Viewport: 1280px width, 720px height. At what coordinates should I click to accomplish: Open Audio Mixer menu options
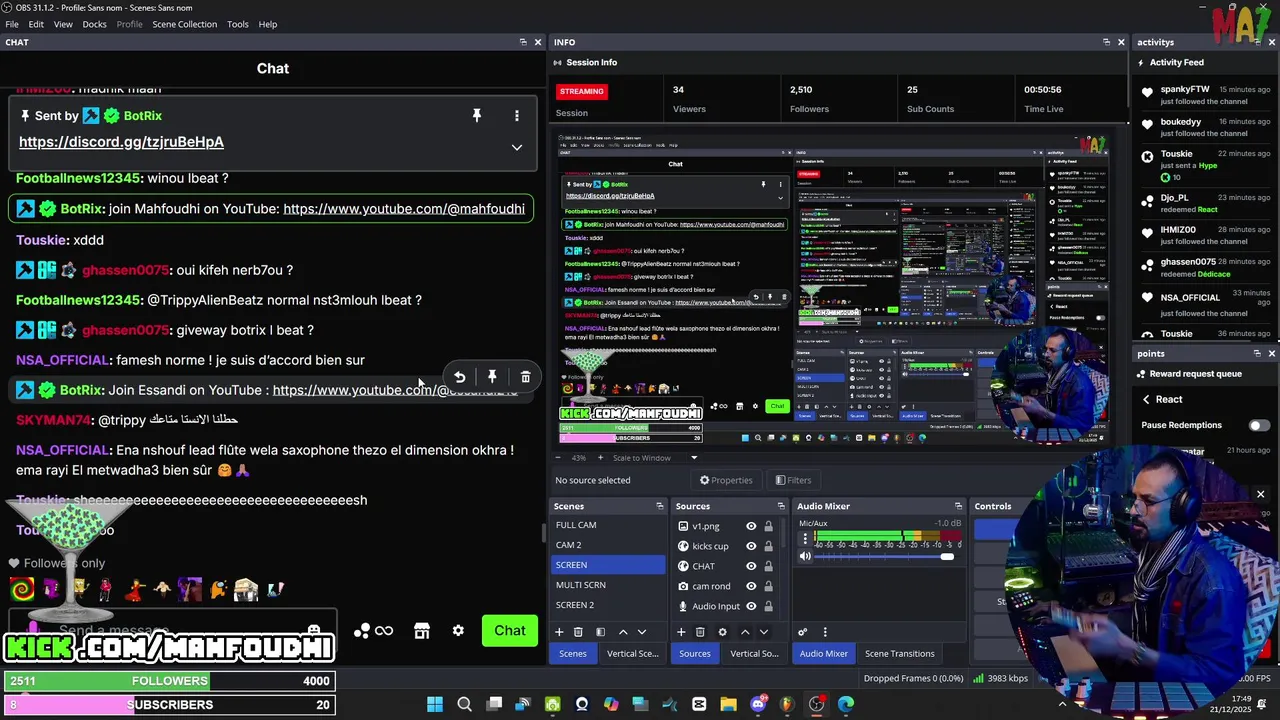point(825,632)
